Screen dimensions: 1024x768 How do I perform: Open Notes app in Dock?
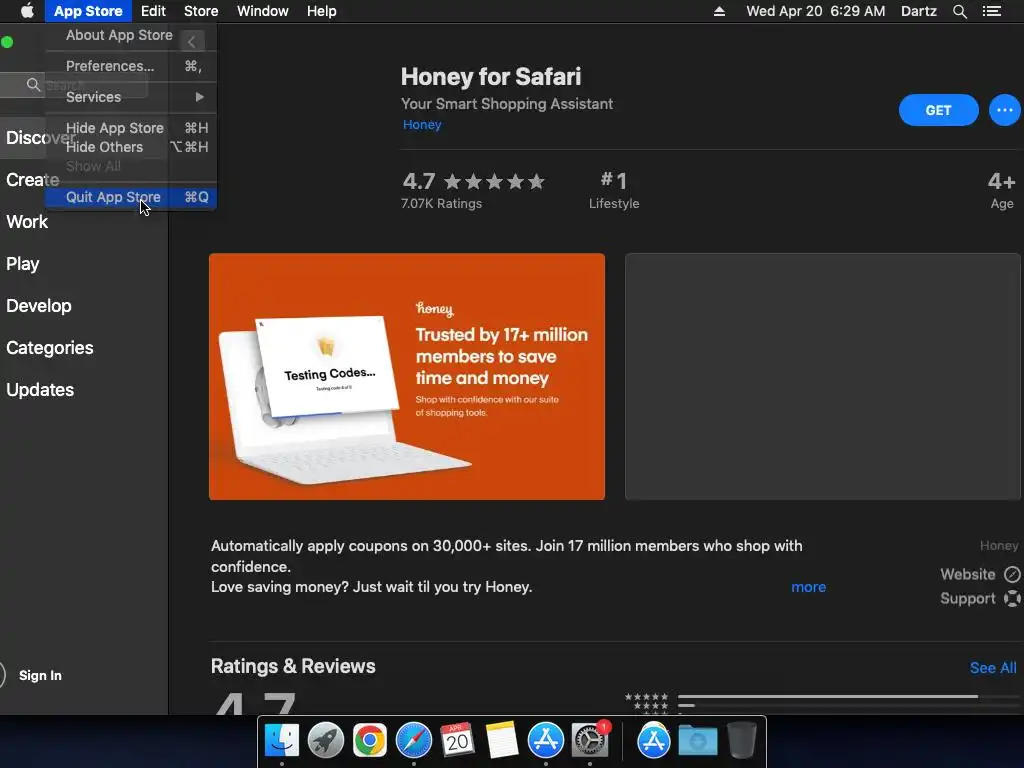(x=502, y=741)
